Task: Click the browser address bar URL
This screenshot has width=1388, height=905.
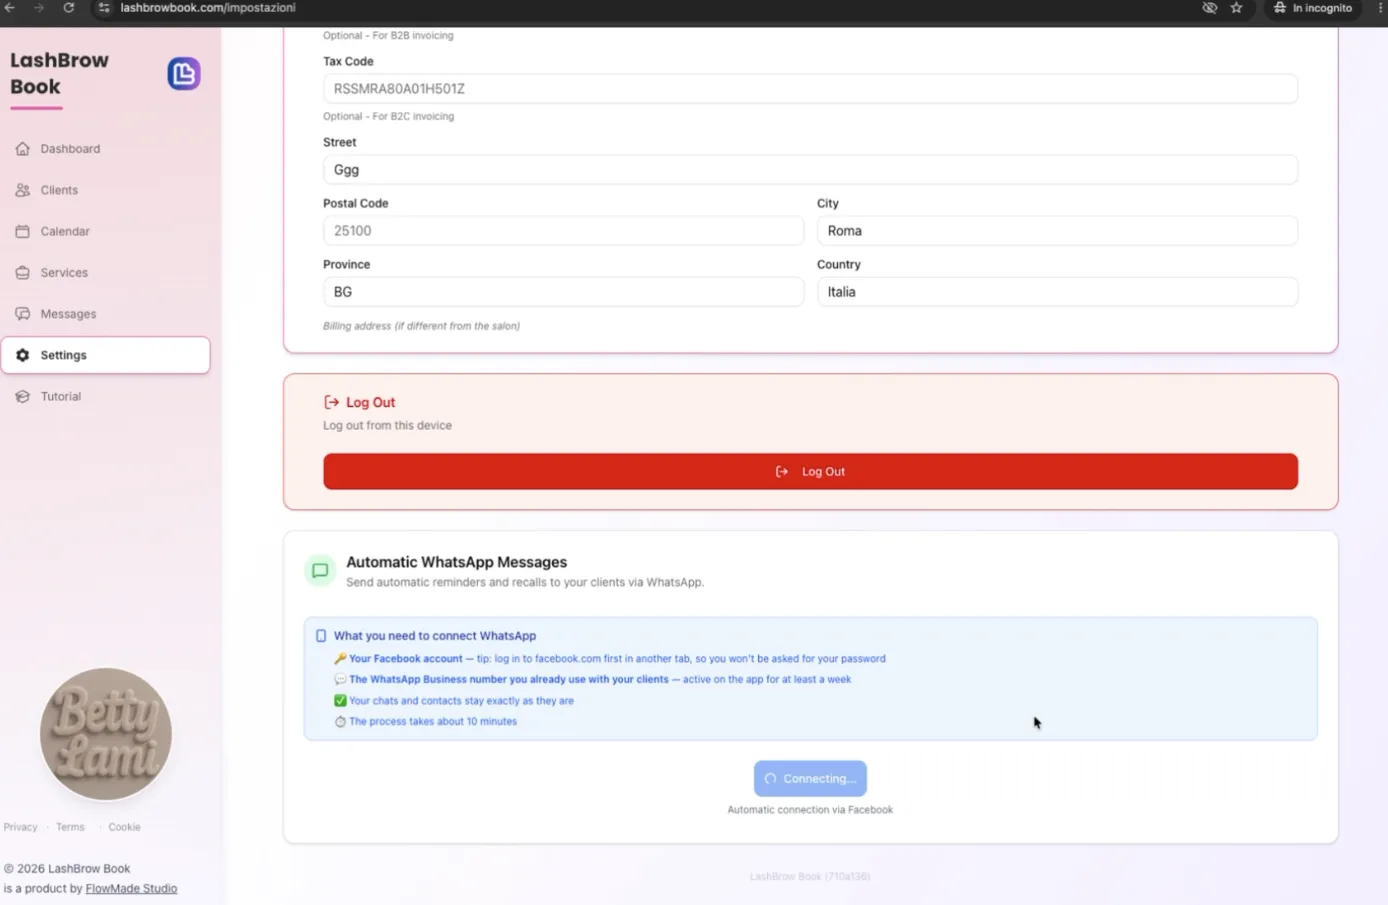Action: [x=208, y=8]
